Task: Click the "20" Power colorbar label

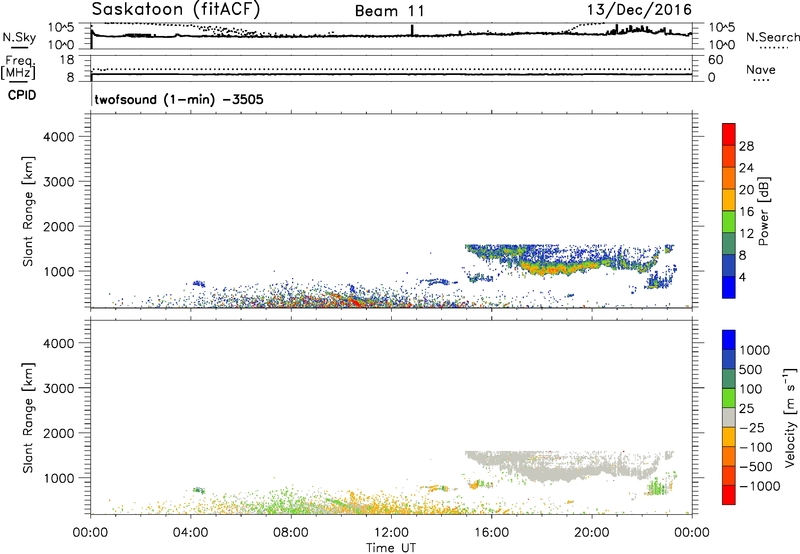Action: [x=746, y=190]
